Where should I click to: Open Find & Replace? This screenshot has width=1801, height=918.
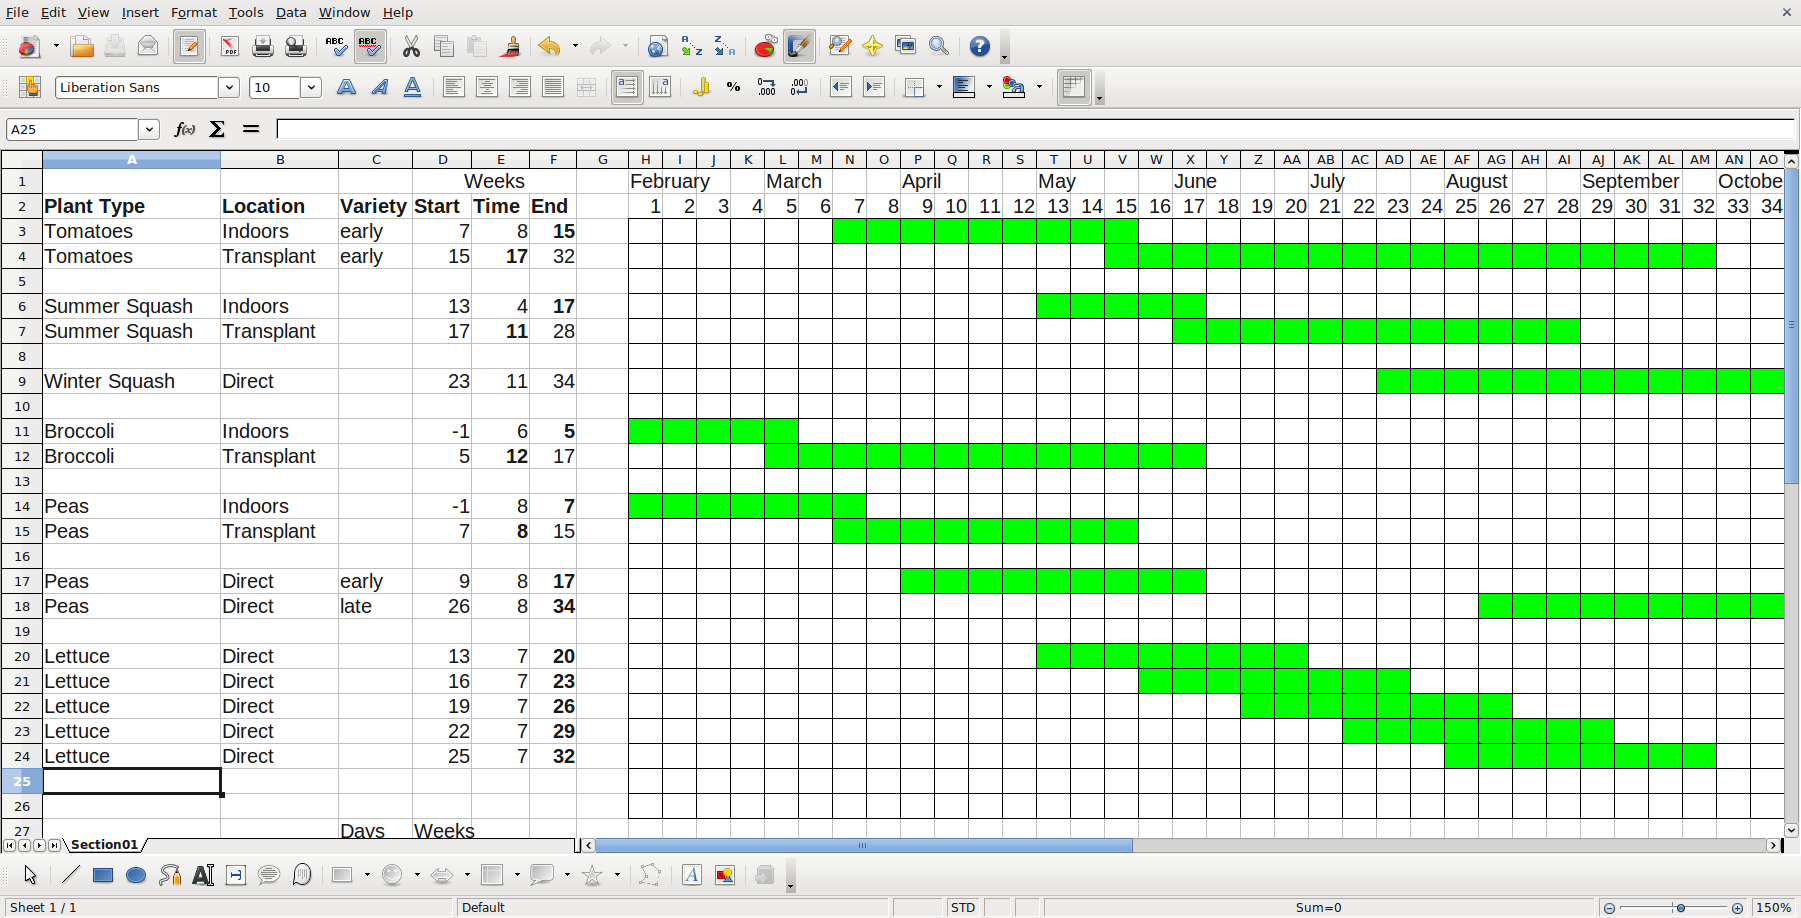click(840, 46)
